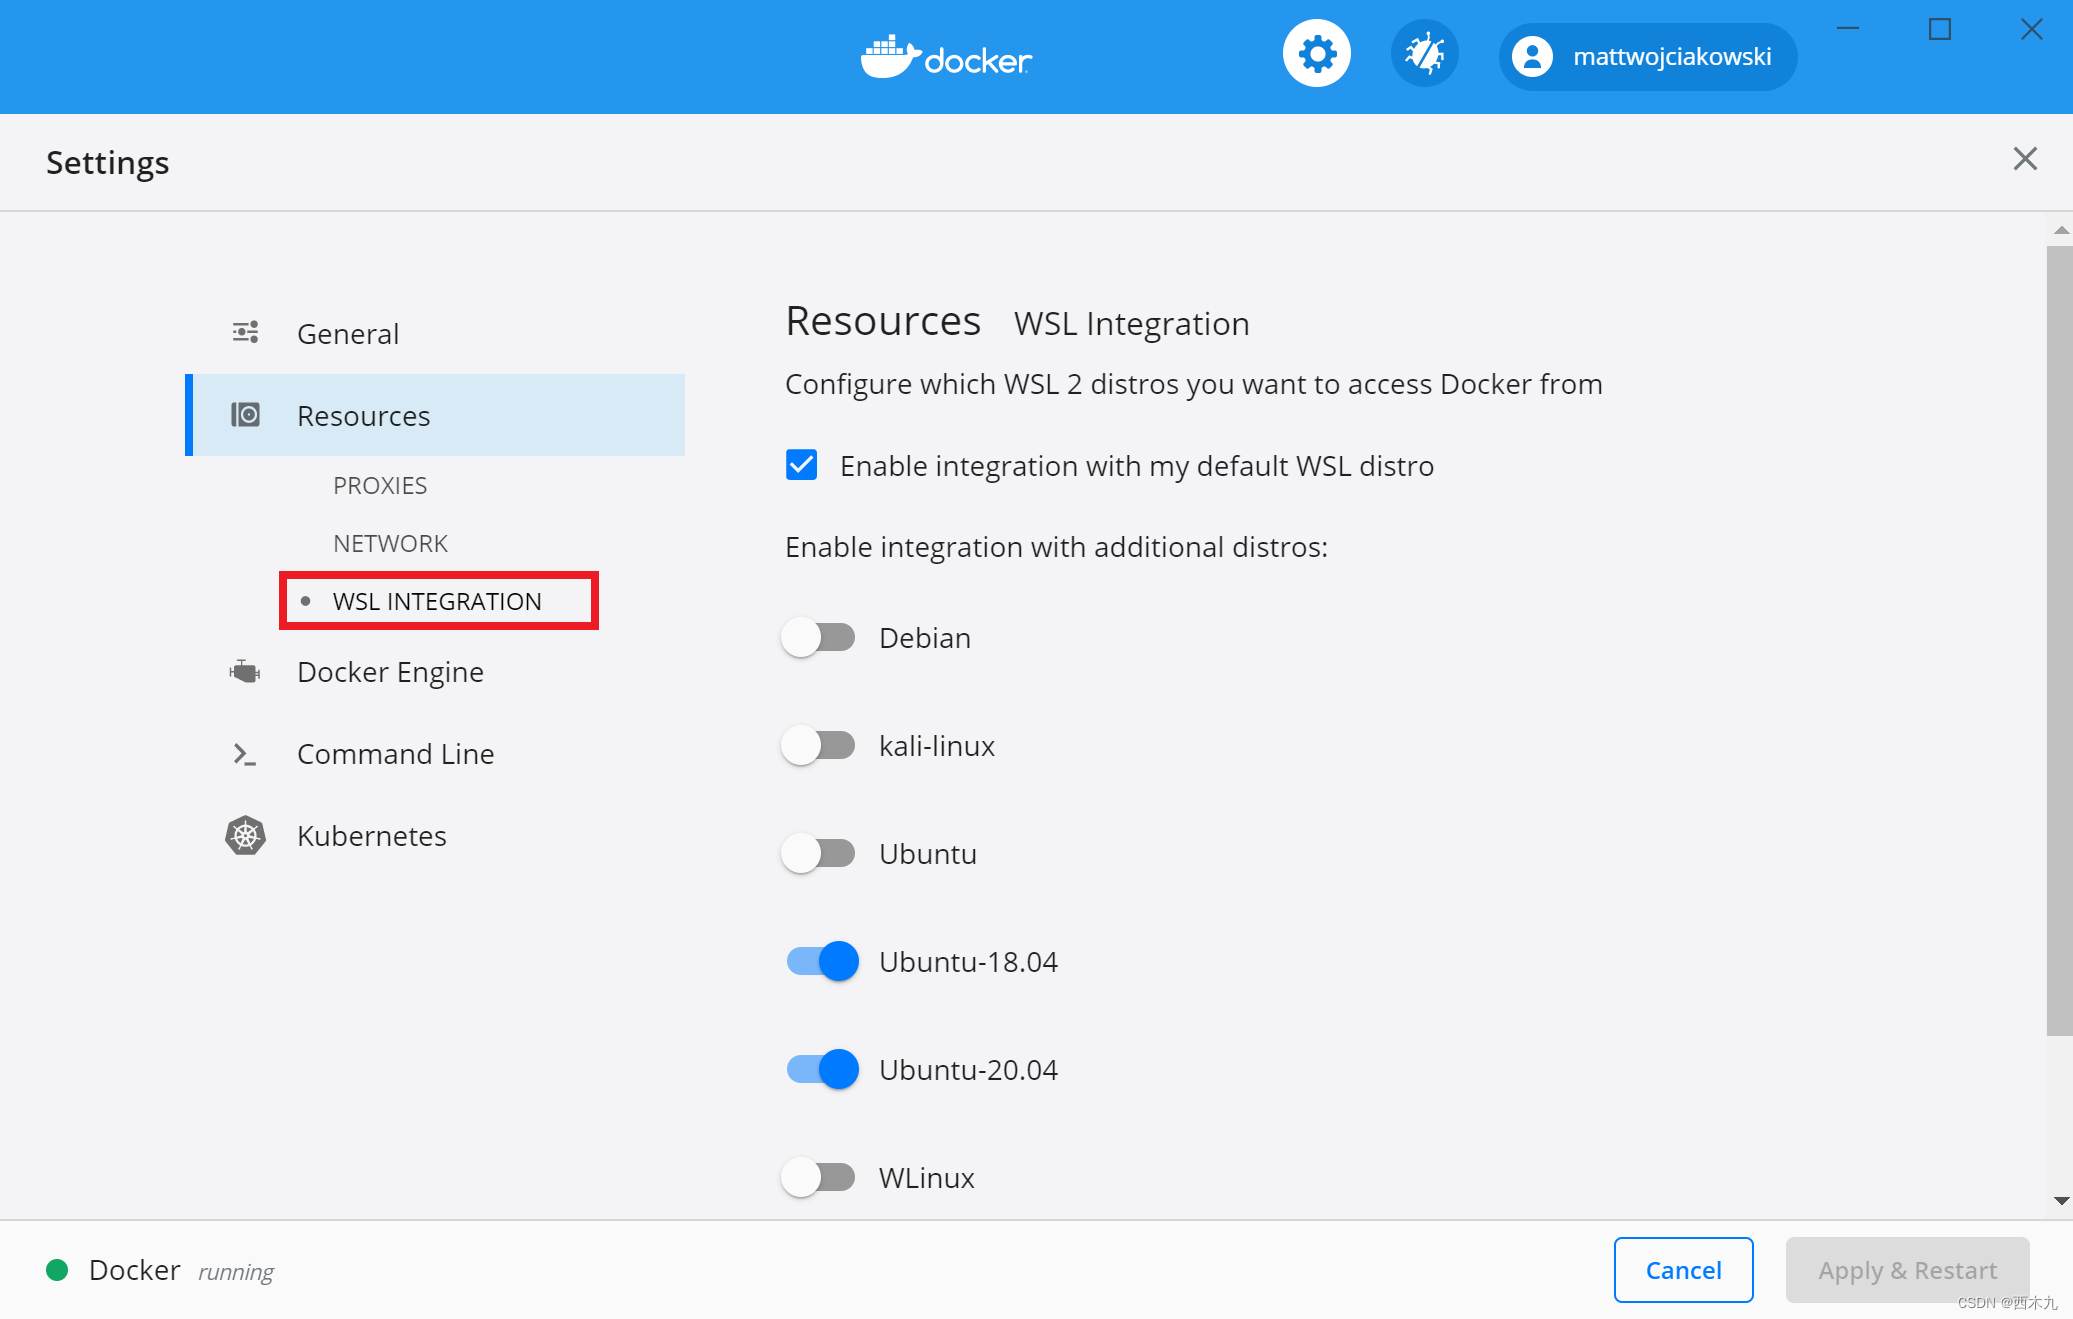Viewport: 2073px width, 1319px height.
Task: Click the Cancel button
Action: [1682, 1268]
